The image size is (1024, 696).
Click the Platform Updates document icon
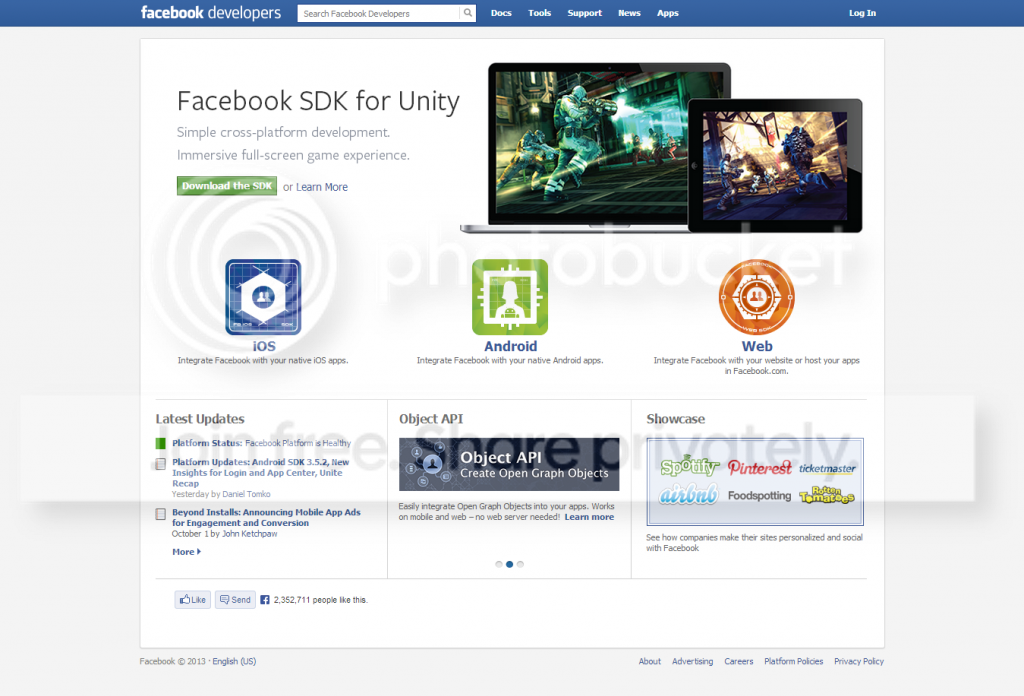pos(161,464)
